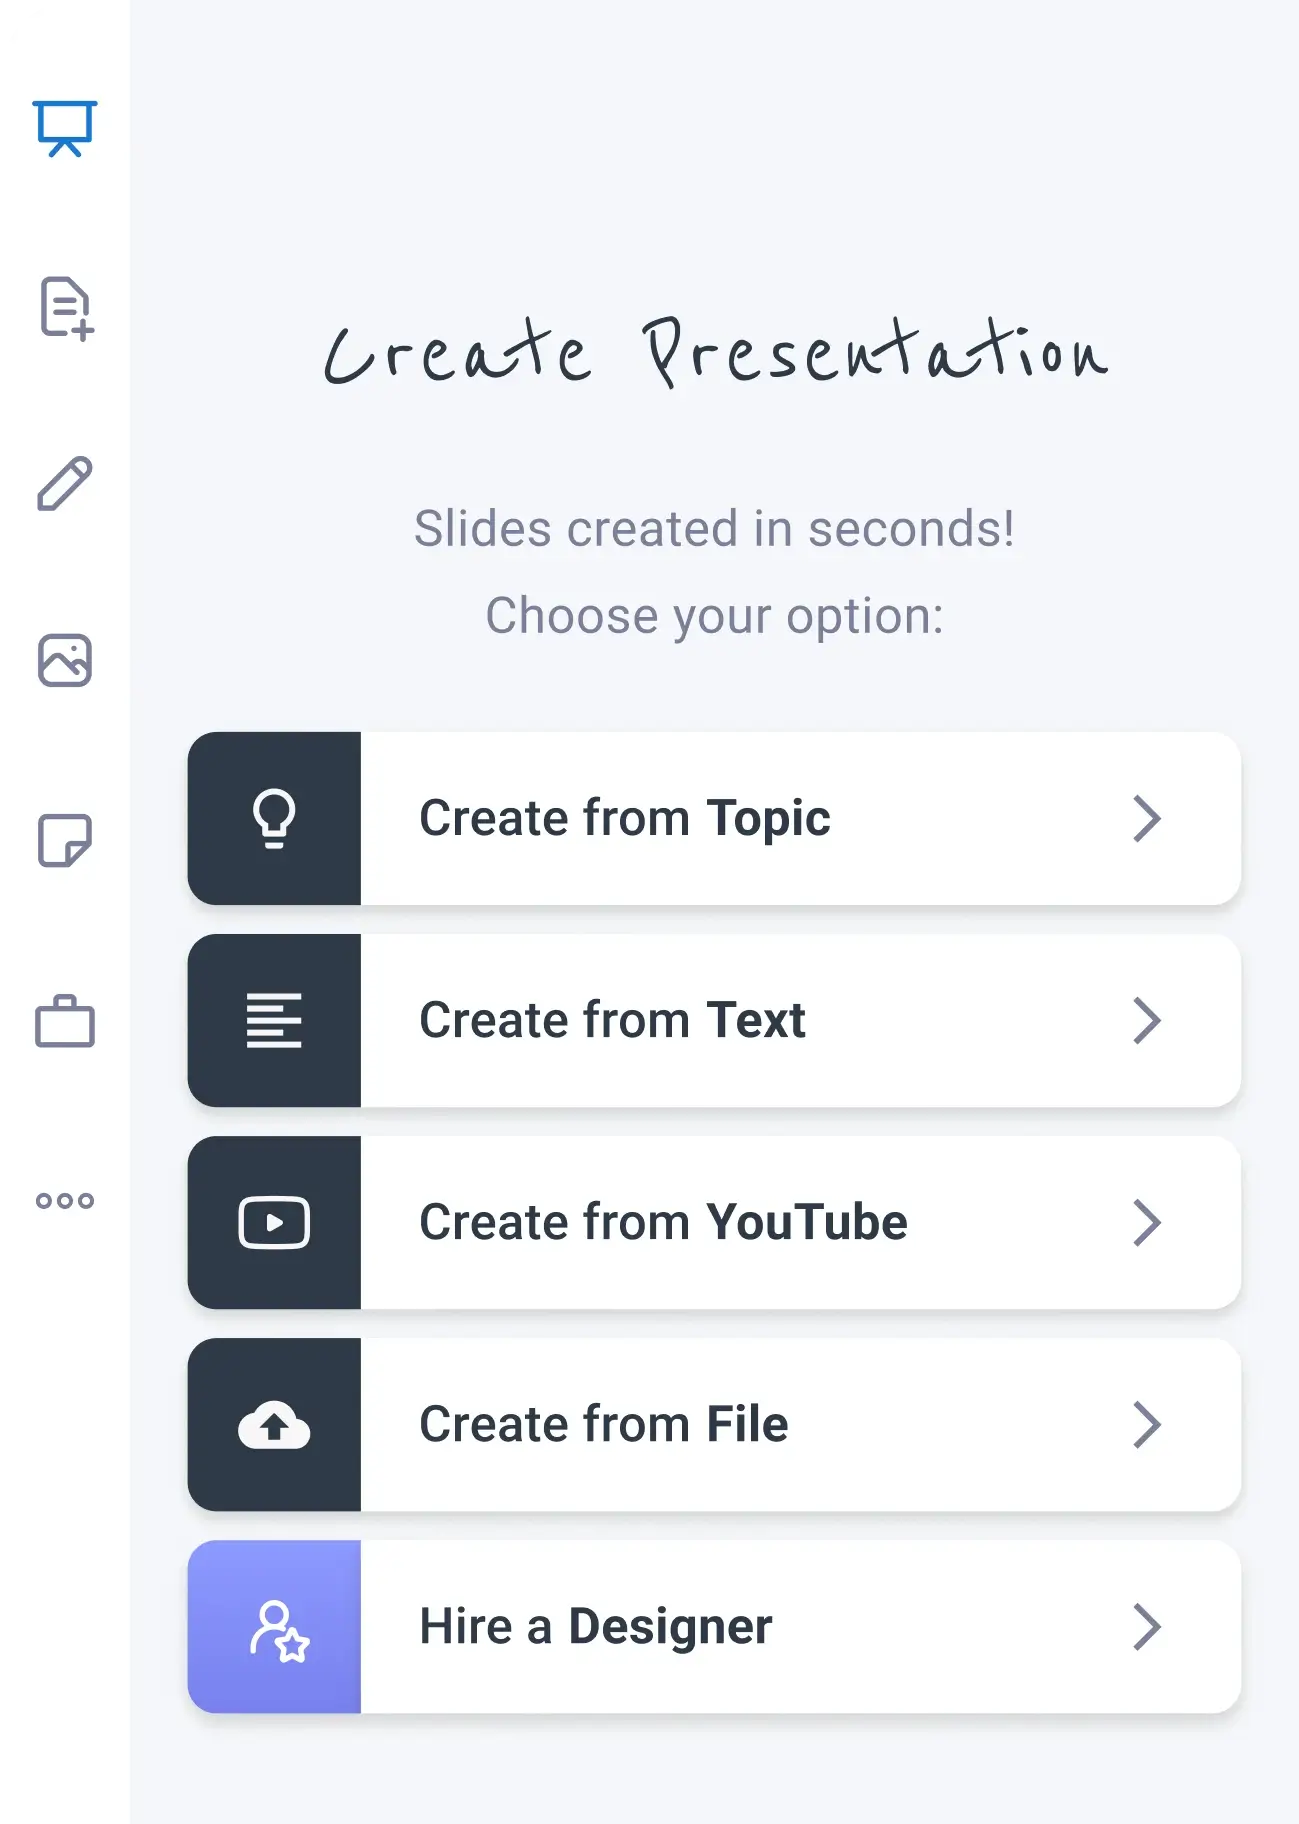Viewport: 1299px width, 1824px height.
Task: Click the add document icon in sidebar
Action: (x=65, y=308)
